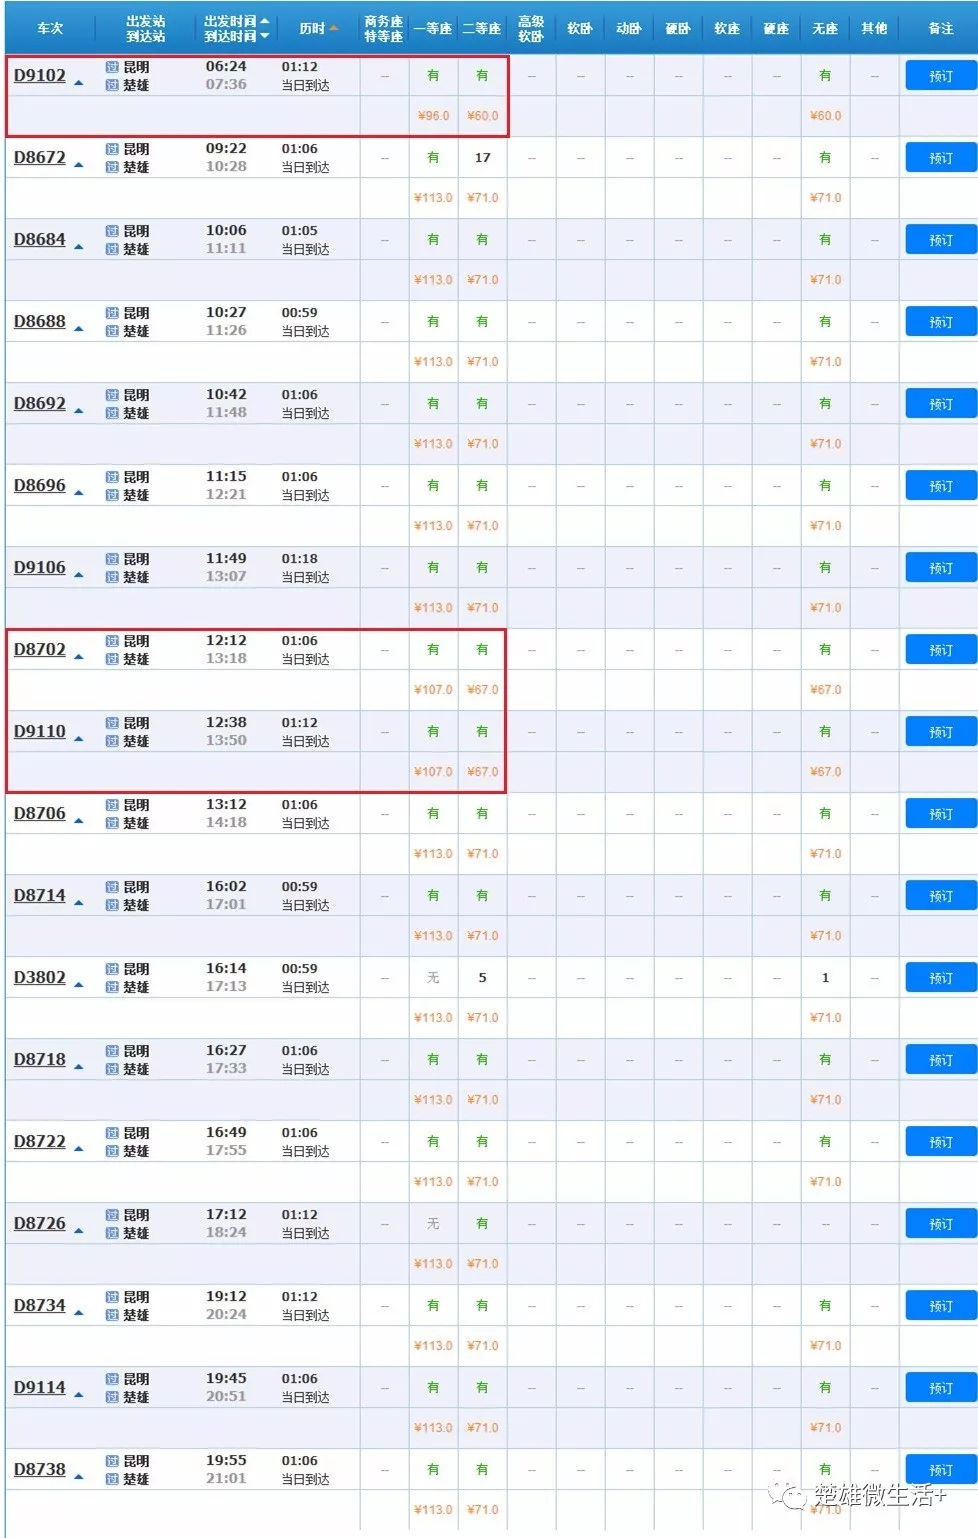The height and width of the screenshot is (1538, 978).
Task: Click 楚雄 station icon in D9114 row
Action: [112, 1397]
